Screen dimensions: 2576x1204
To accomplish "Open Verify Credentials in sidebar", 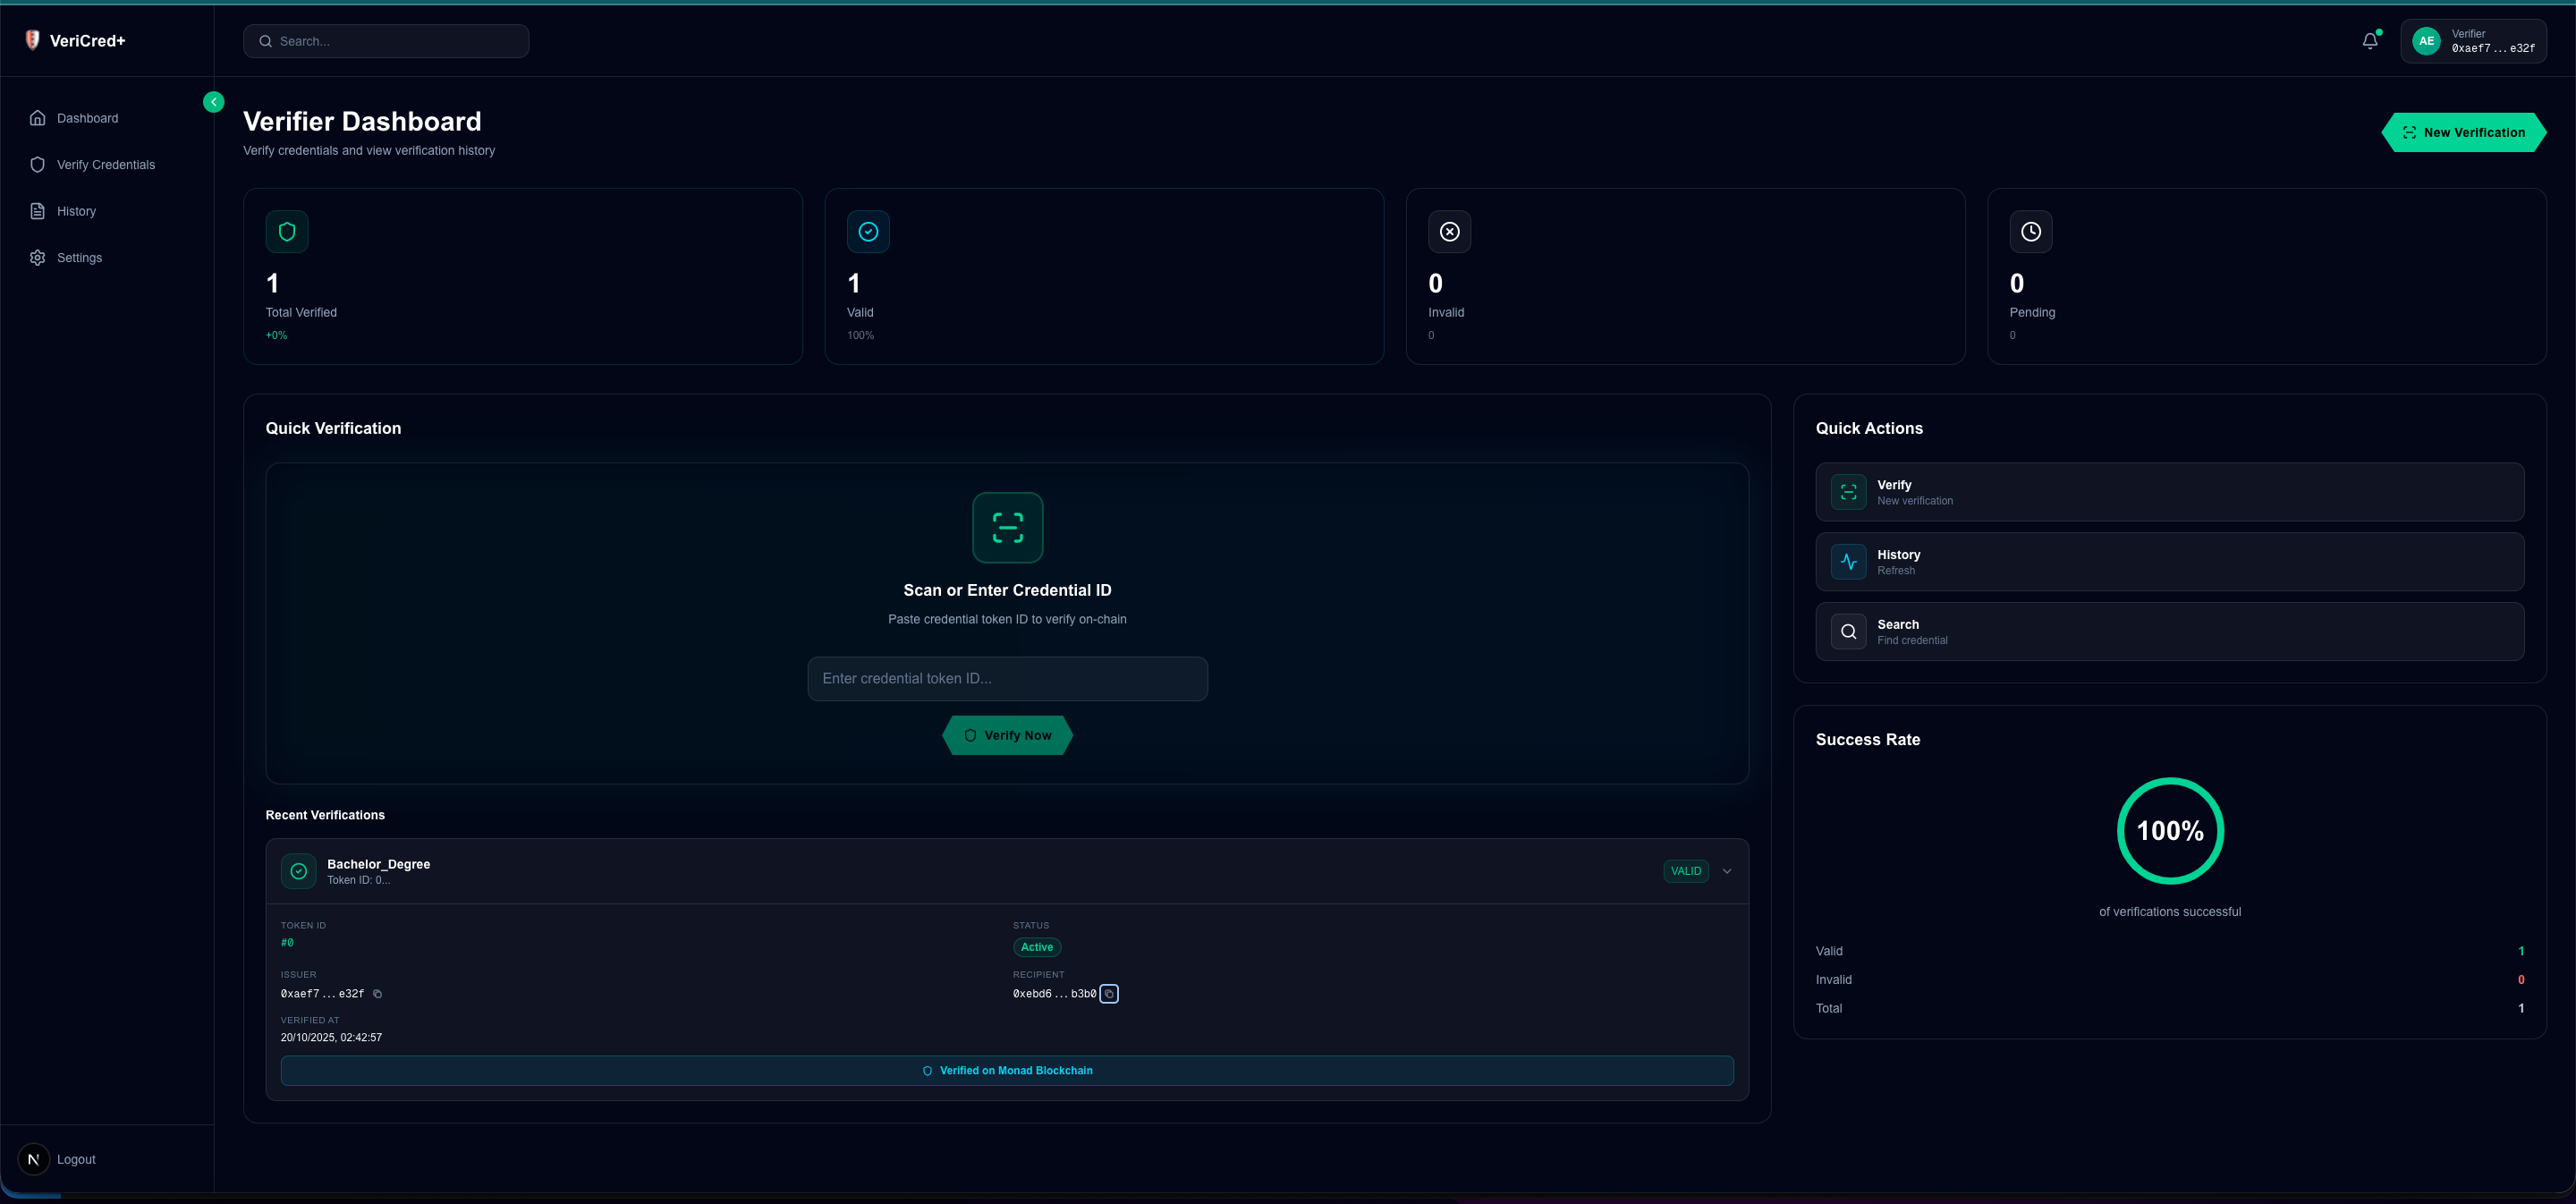I will pos(105,165).
